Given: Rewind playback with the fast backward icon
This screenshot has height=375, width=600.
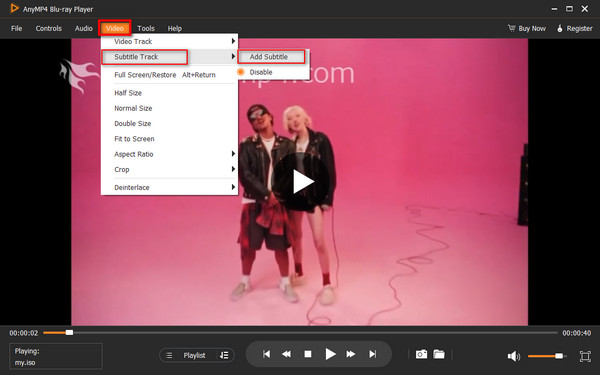Looking at the screenshot, I should point(286,354).
